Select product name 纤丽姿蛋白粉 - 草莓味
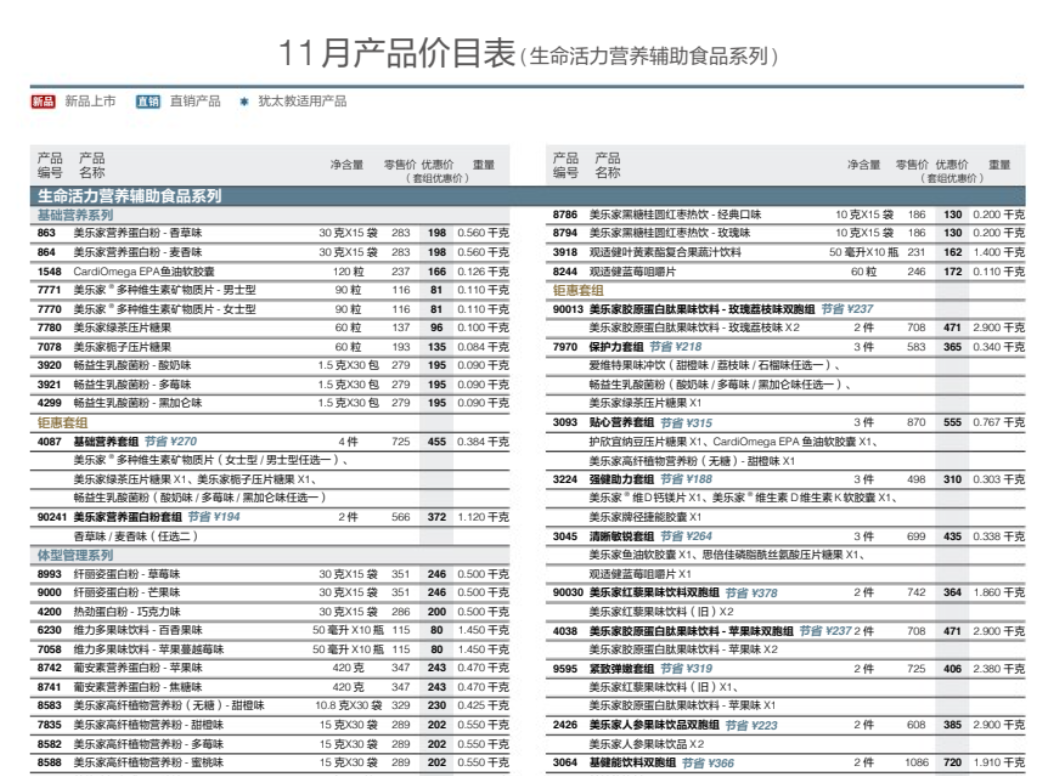This screenshot has width=1054, height=776. (x=127, y=574)
